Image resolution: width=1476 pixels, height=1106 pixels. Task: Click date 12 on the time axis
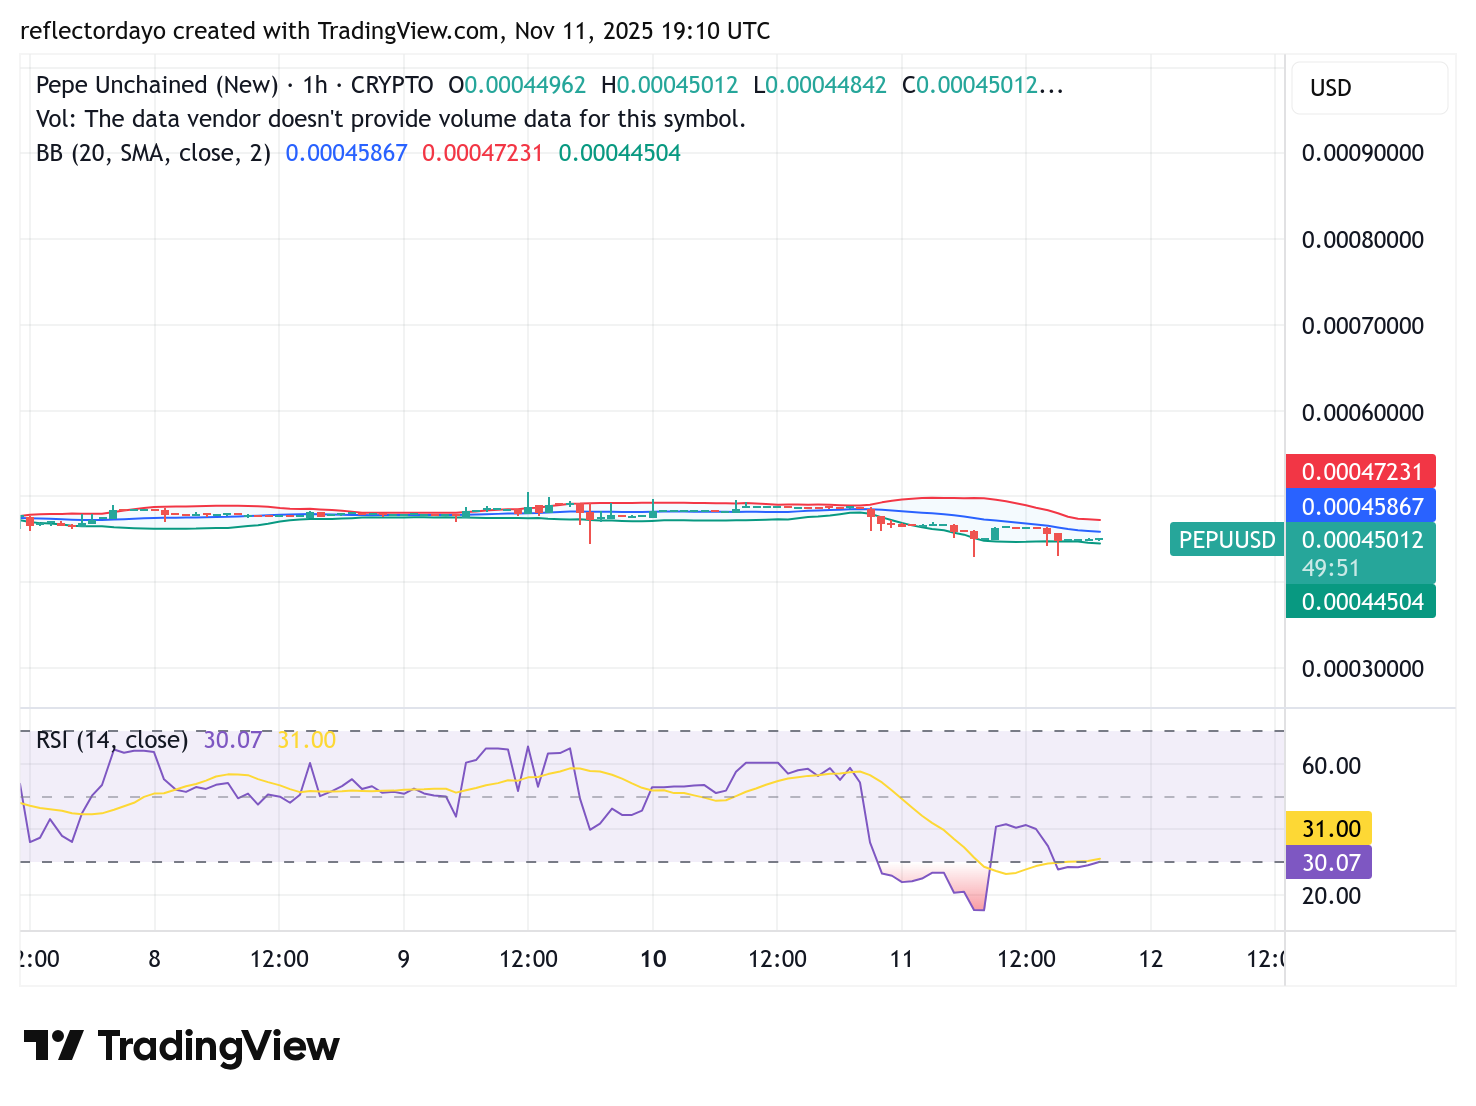point(1151,959)
